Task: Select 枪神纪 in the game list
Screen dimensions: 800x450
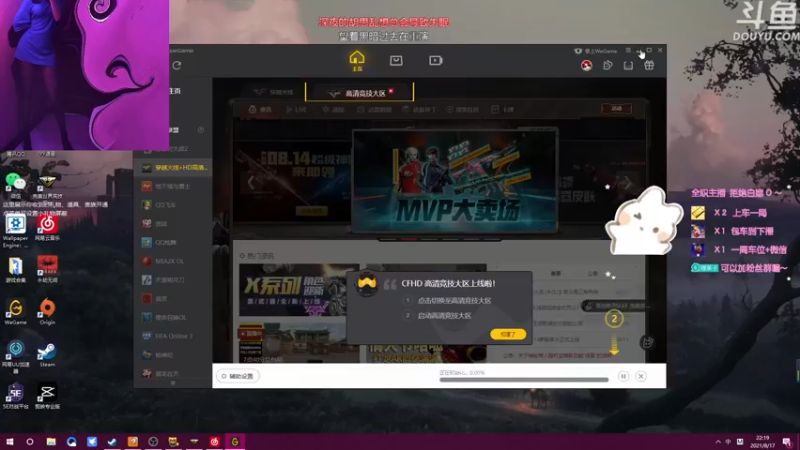Action: pyautogui.click(x=173, y=355)
